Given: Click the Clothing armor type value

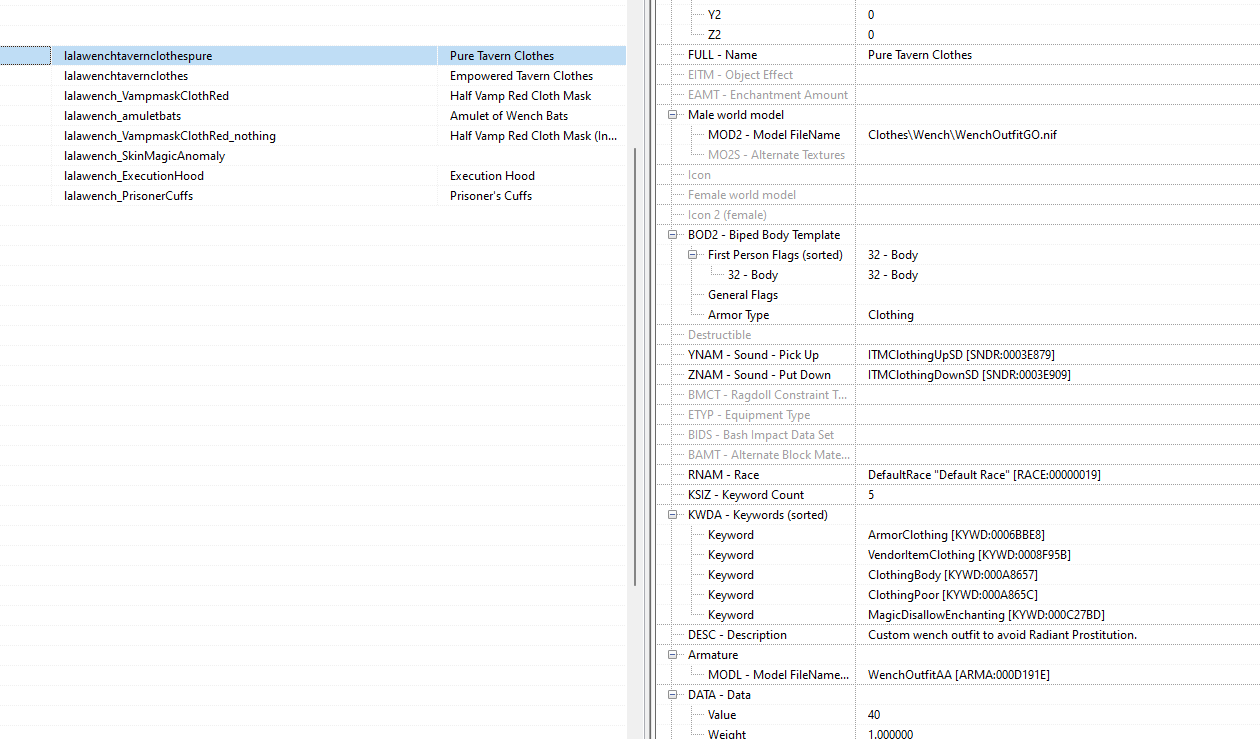Looking at the screenshot, I should click(891, 315).
